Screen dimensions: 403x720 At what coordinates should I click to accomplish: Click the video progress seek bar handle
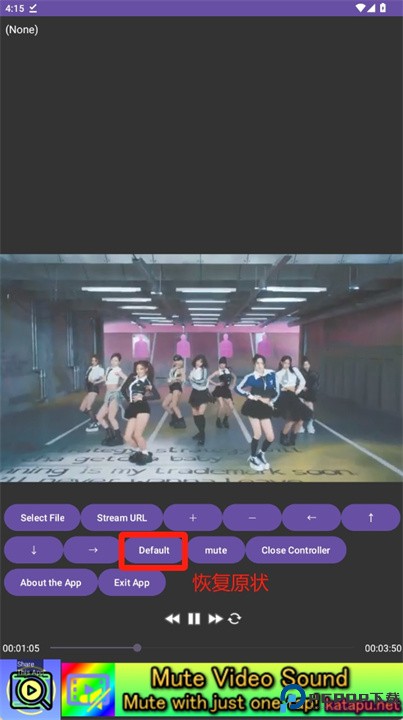click(137, 648)
